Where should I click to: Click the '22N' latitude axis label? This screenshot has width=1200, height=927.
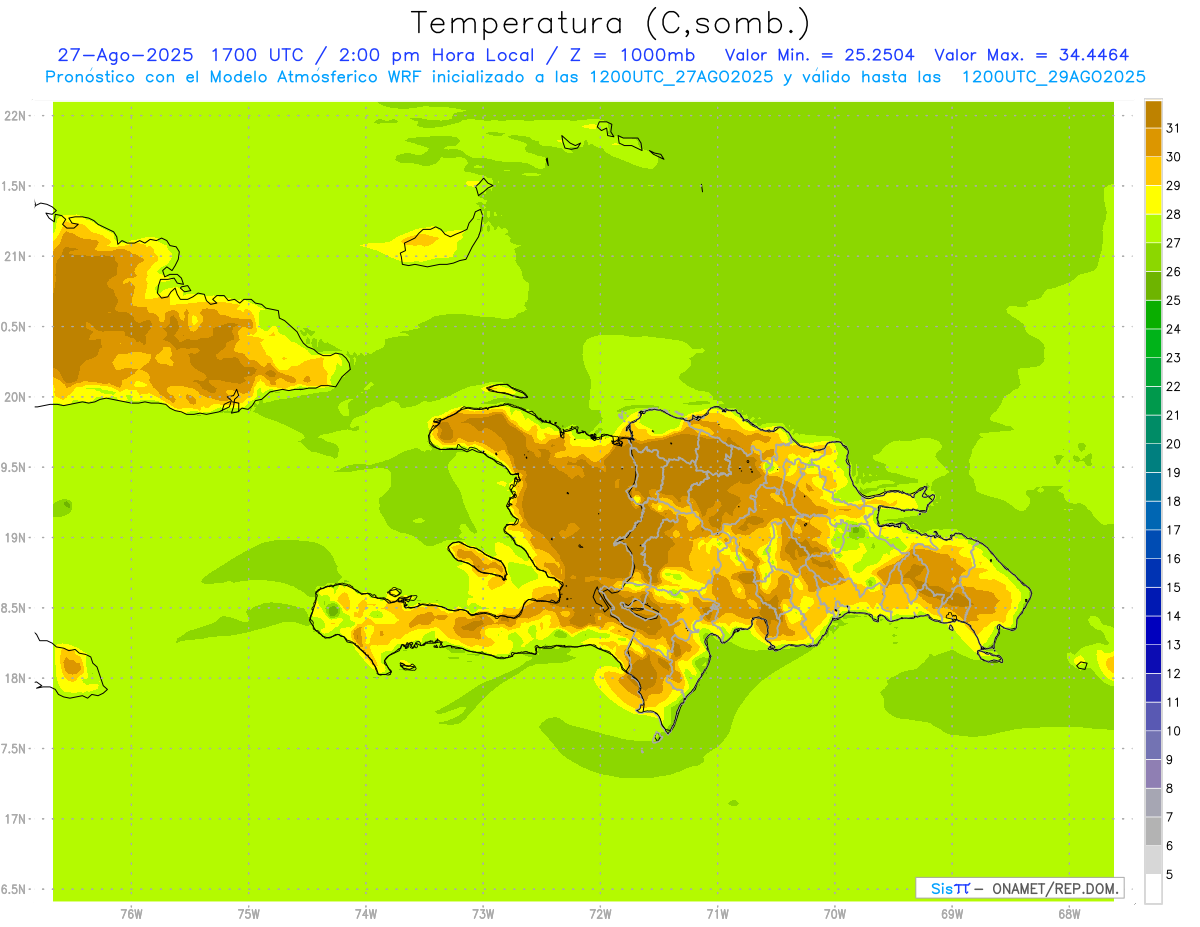click(x=15, y=116)
